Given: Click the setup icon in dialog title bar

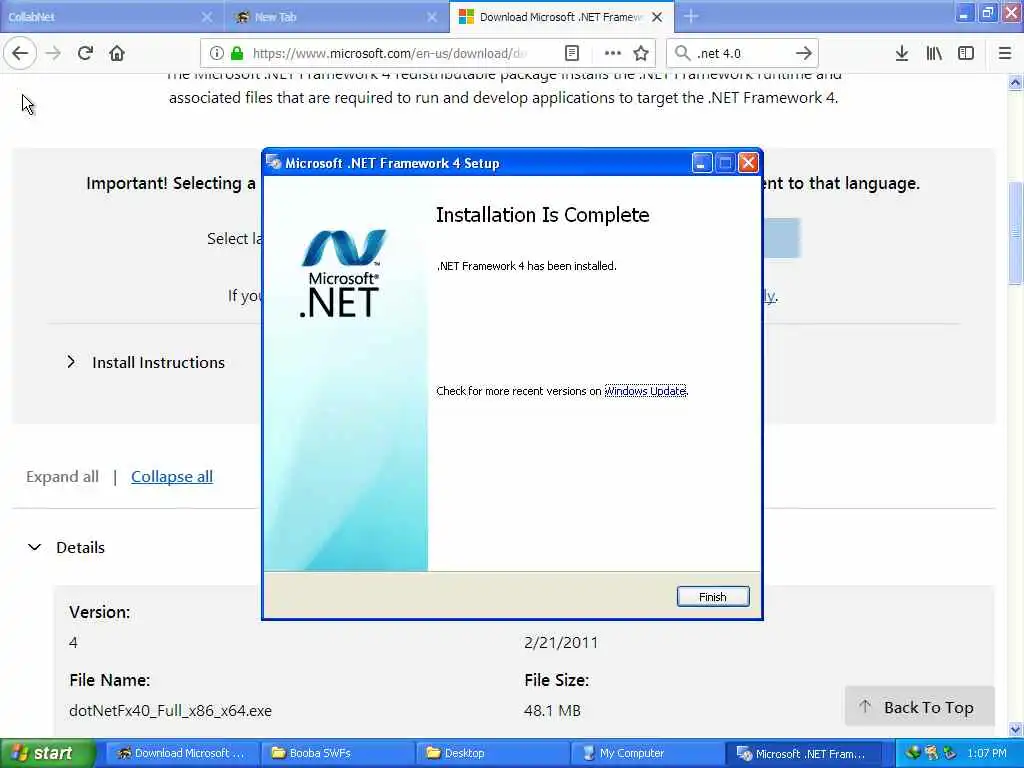Looking at the screenshot, I should tap(274, 163).
